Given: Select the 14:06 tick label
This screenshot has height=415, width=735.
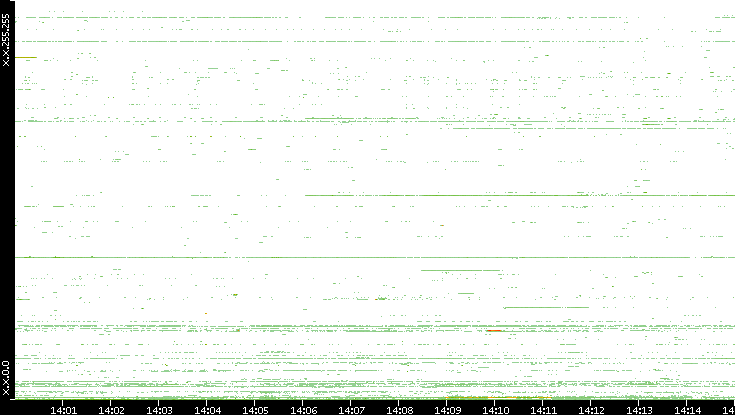Looking at the screenshot, I should [x=304, y=410].
